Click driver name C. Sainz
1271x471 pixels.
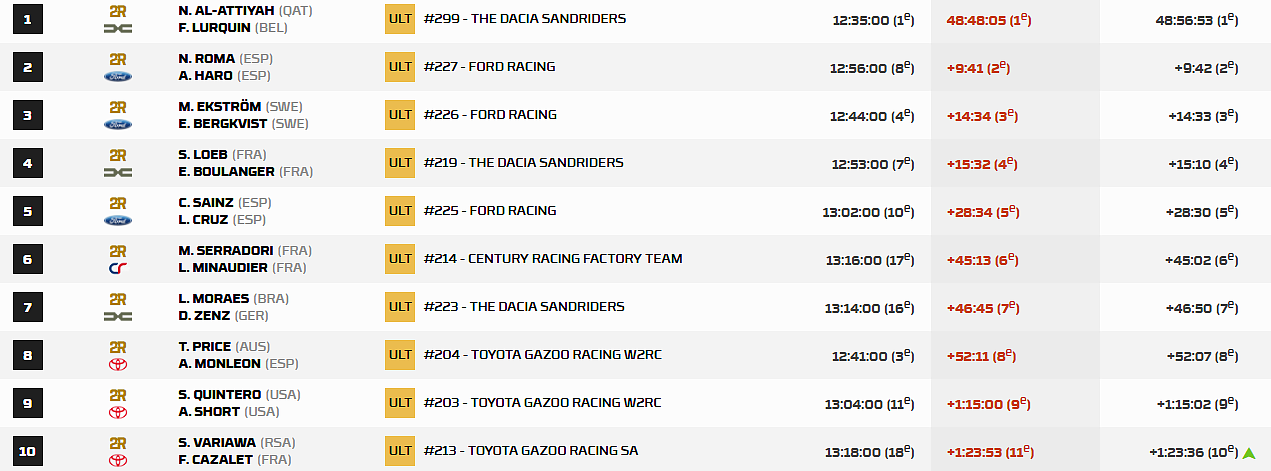[206, 203]
